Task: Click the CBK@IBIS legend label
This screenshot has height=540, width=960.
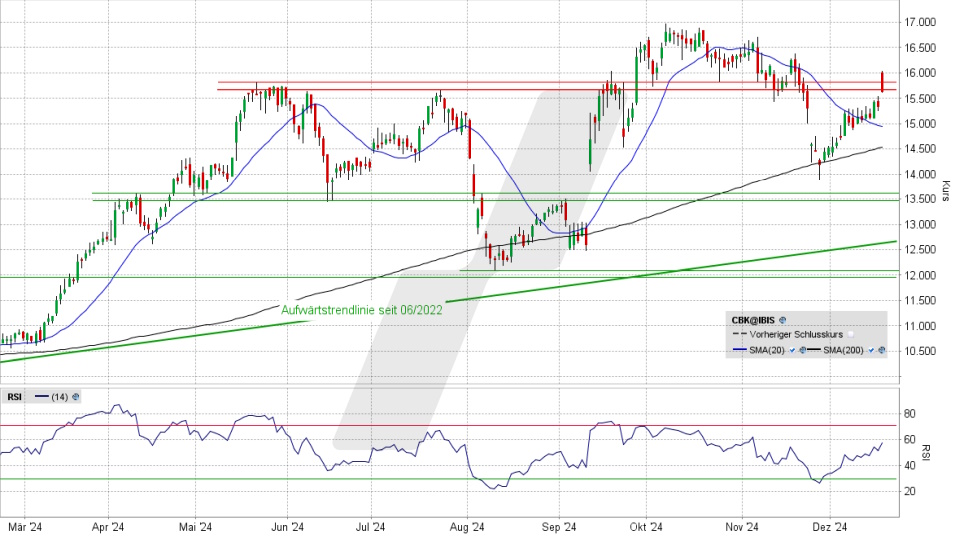Action: [x=753, y=320]
